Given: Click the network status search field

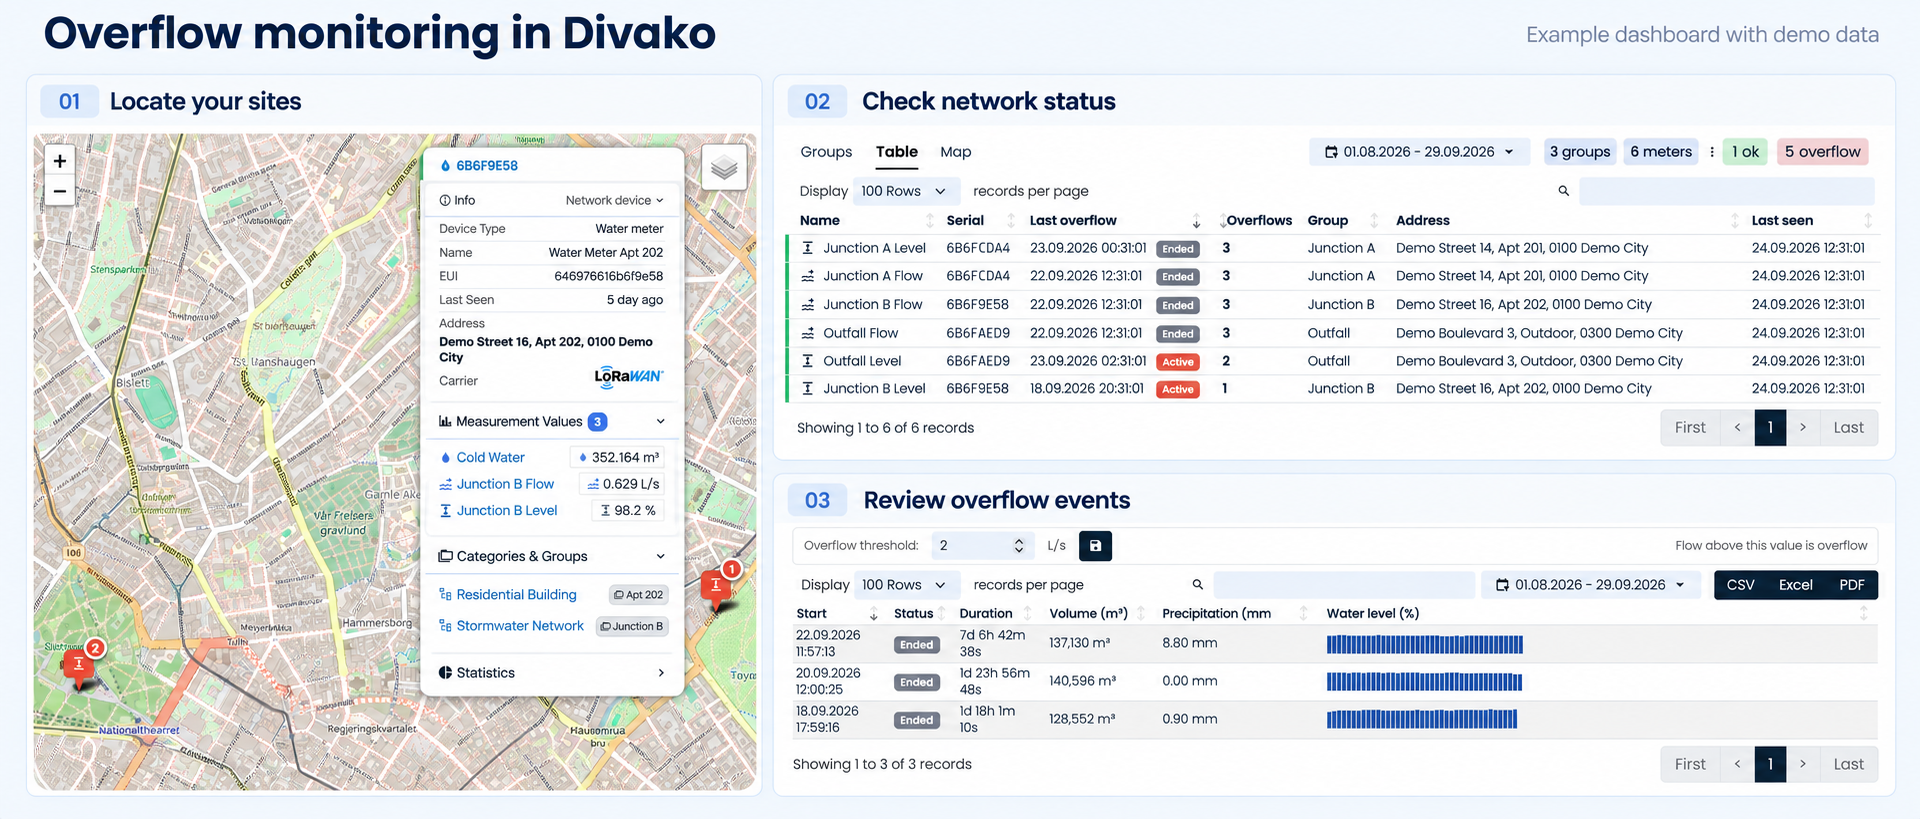Looking at the screenshot, I should (x=1726, y=191).
